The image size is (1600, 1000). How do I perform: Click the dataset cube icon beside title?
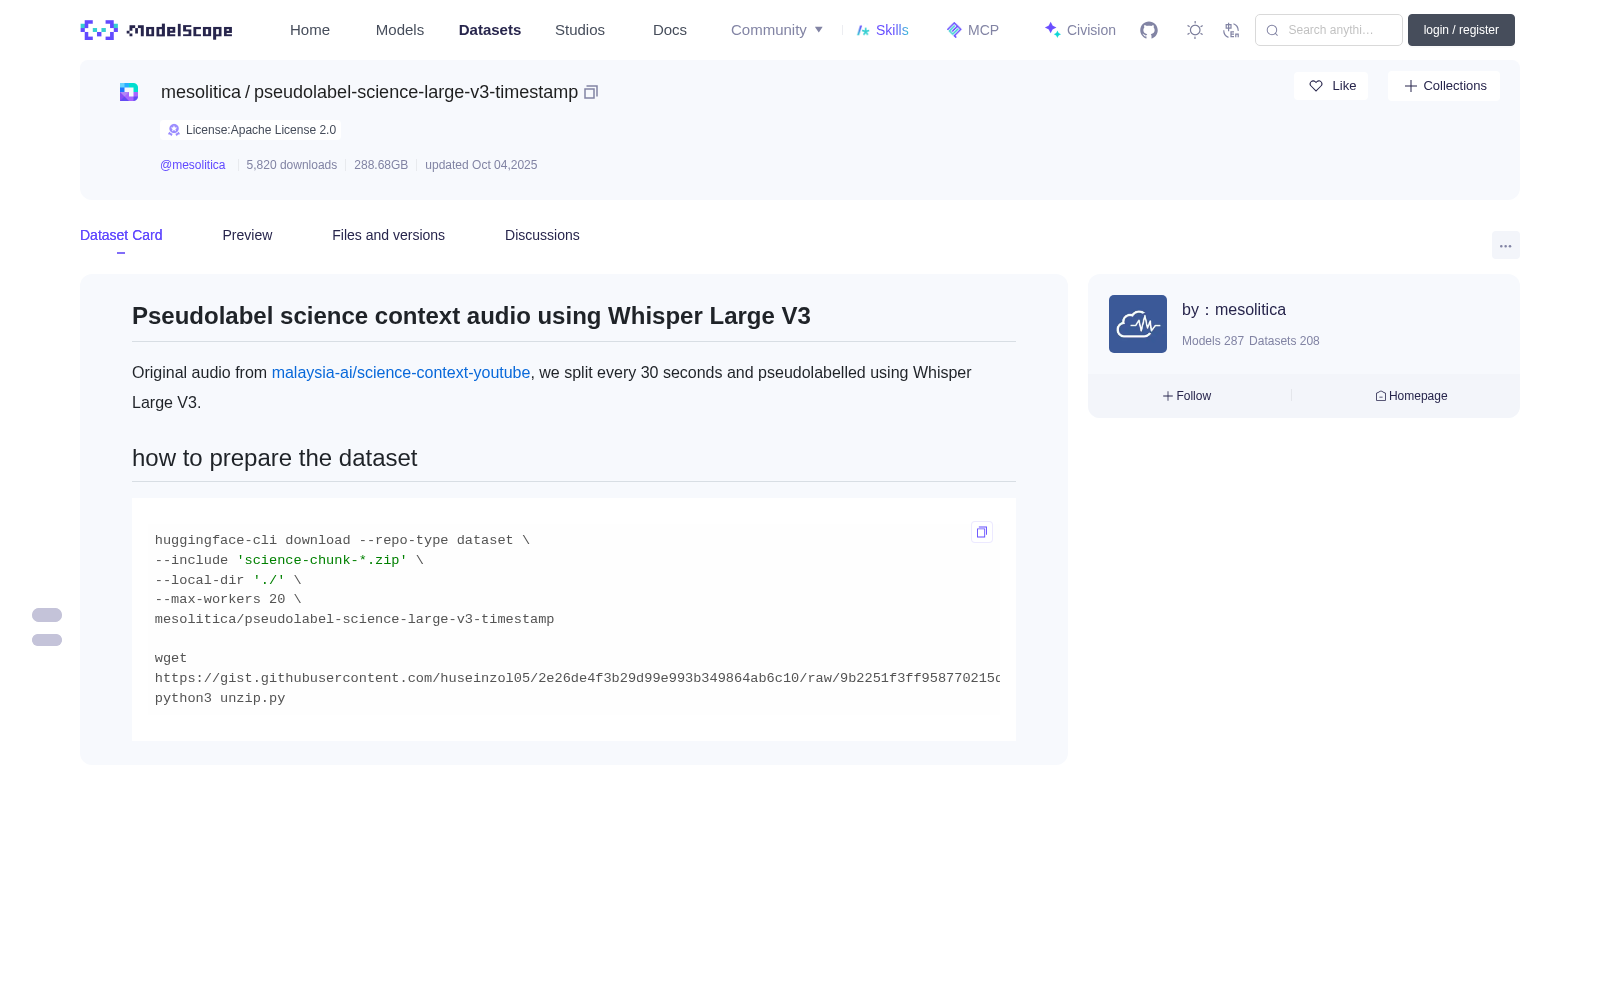click(x=129, y=92)
